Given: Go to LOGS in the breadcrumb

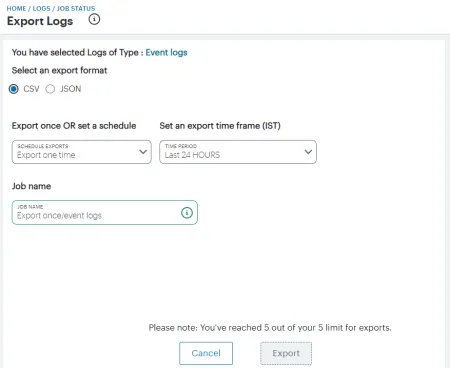Looking at the screenshot, I should [x=41, y=8].
